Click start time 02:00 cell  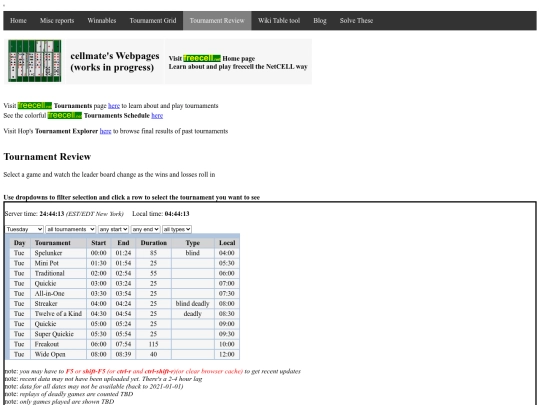tap(98, 273)
